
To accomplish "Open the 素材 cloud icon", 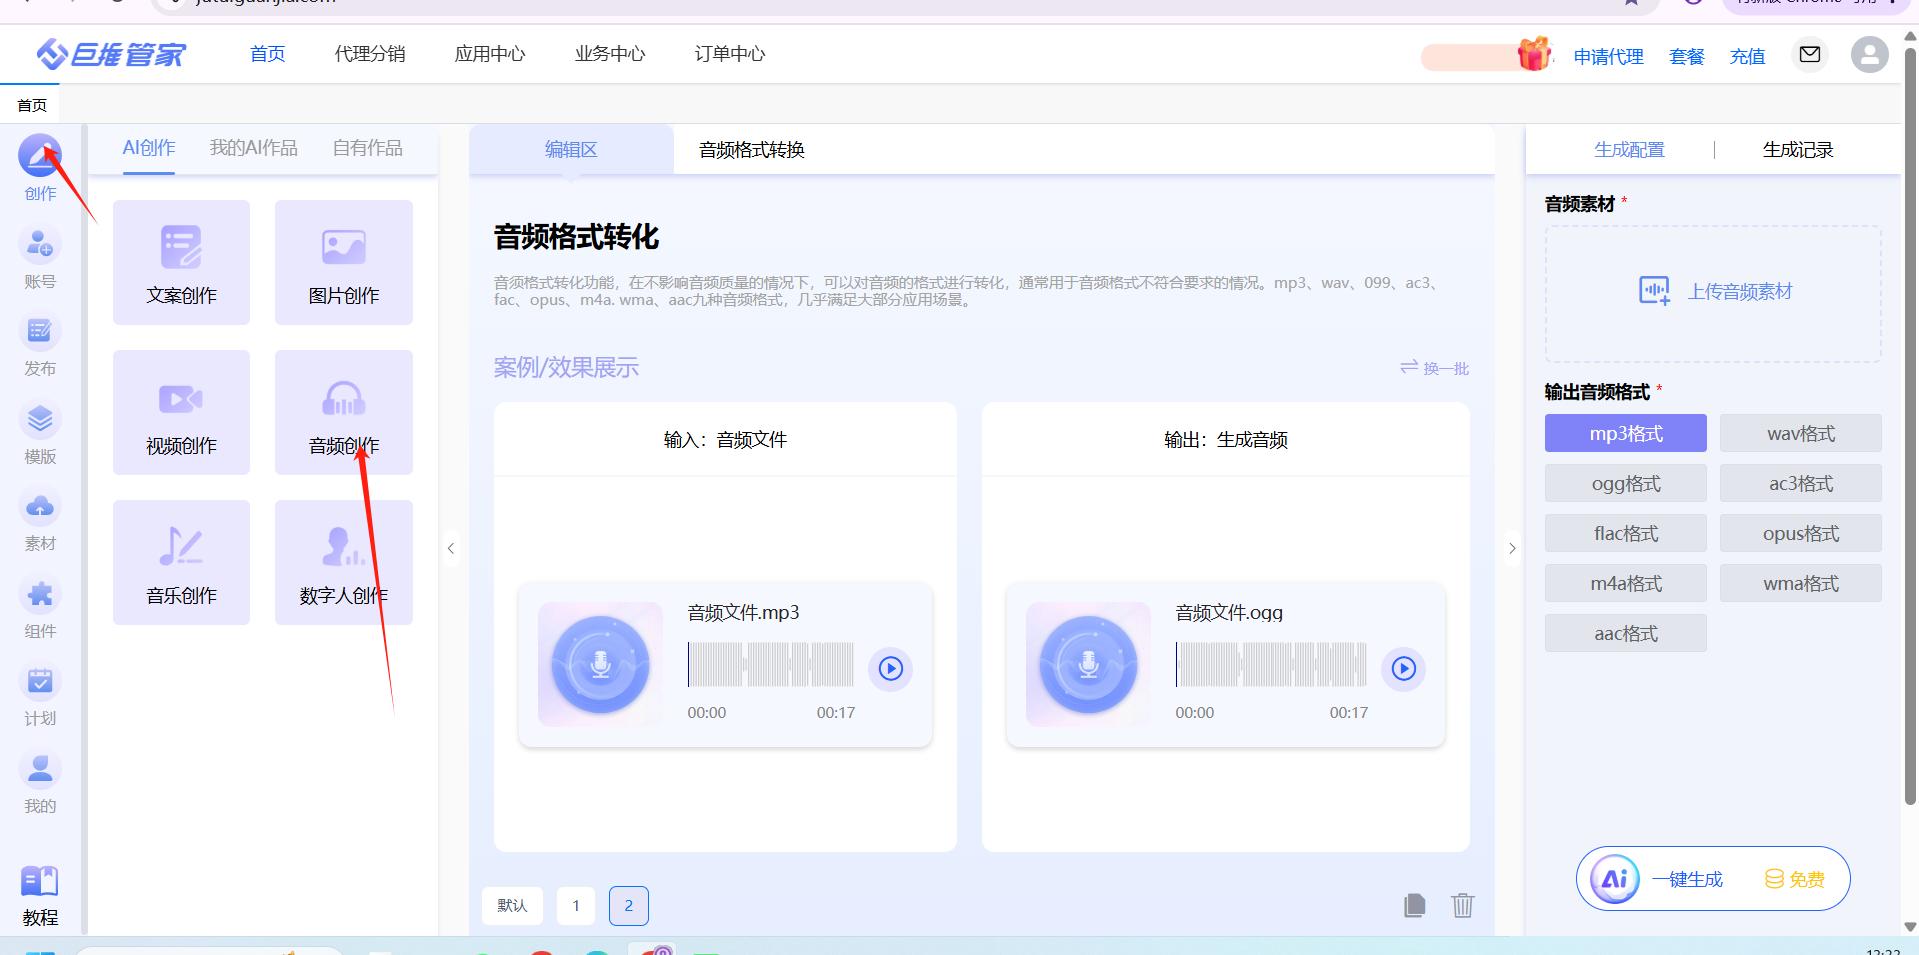I will tap(40, 507).
